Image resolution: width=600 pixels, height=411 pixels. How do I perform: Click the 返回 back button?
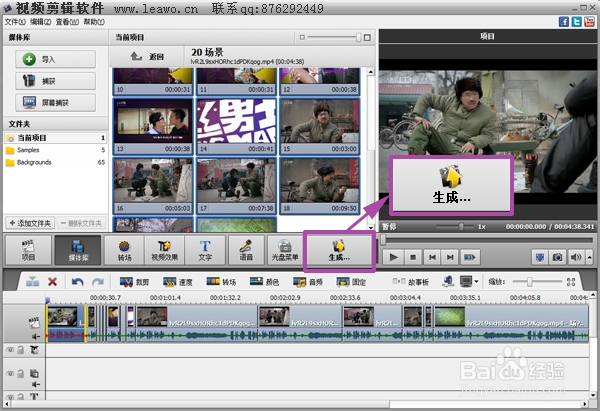tap(147, 57)
